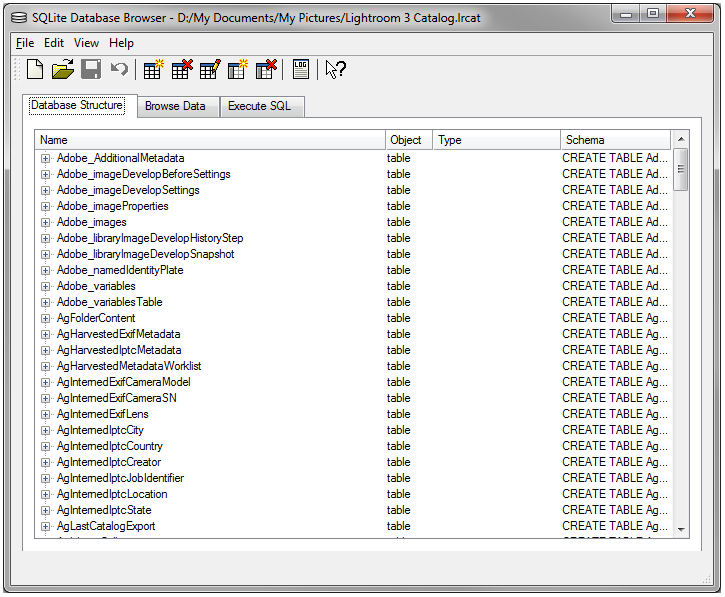
Task: Expand the AgHarvestedExifMetadata table node
Action: tap(45, 334)
